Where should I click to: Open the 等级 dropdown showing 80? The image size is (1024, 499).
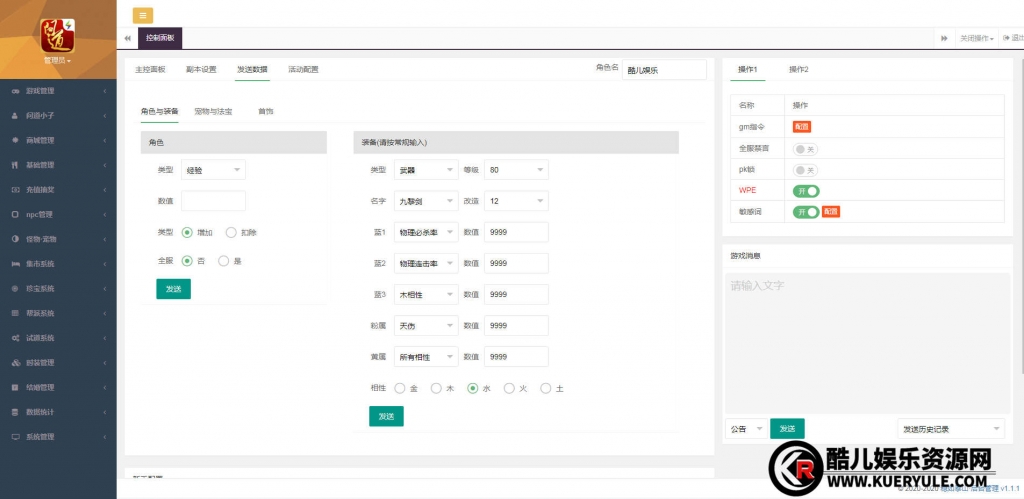tap(516, 170)
